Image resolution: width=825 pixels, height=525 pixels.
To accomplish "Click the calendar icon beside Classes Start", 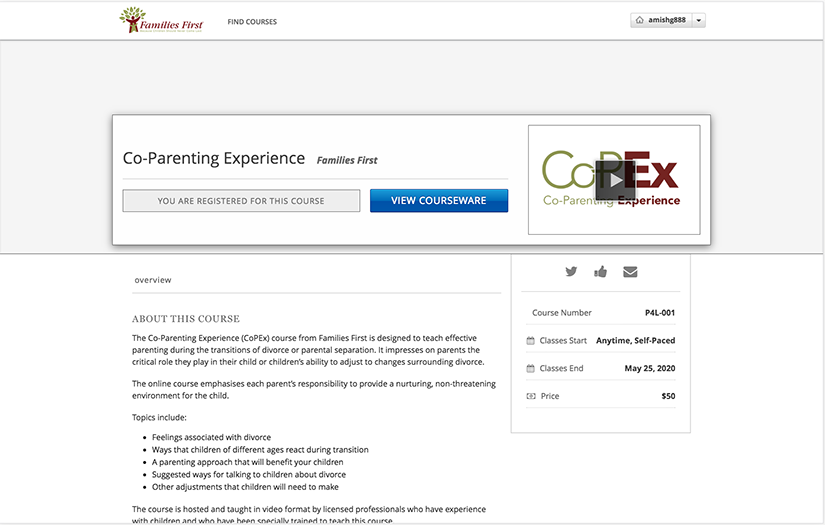I will pos(530,341).
